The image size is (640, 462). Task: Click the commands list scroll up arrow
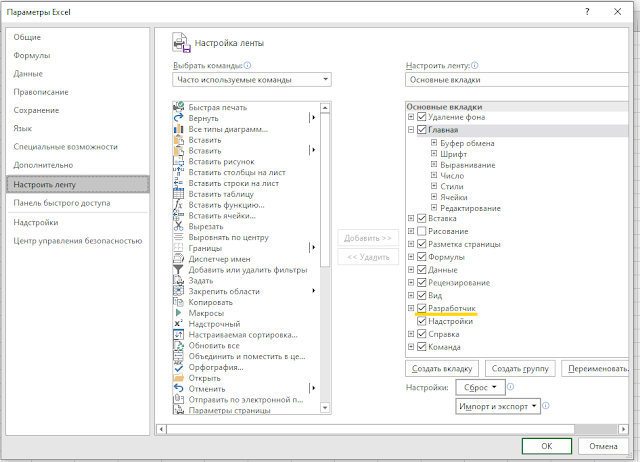(x=325, y=108)
